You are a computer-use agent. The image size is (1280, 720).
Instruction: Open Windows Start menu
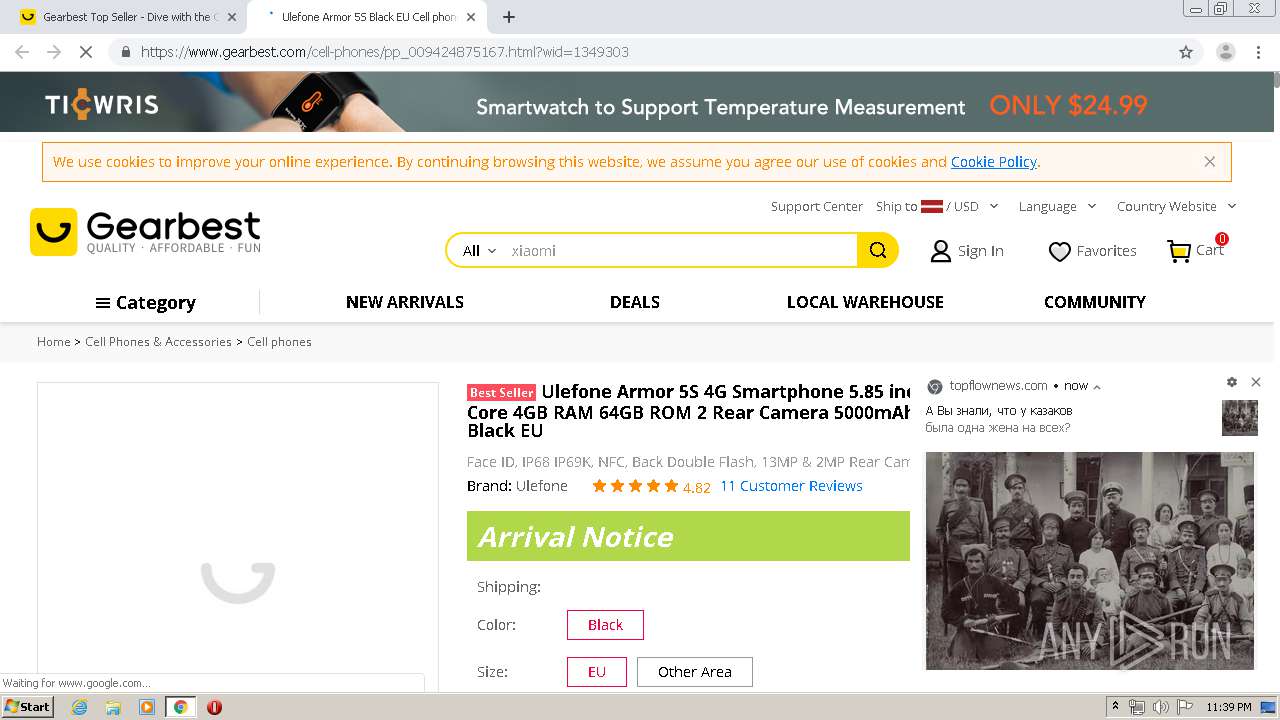(27, 707)
